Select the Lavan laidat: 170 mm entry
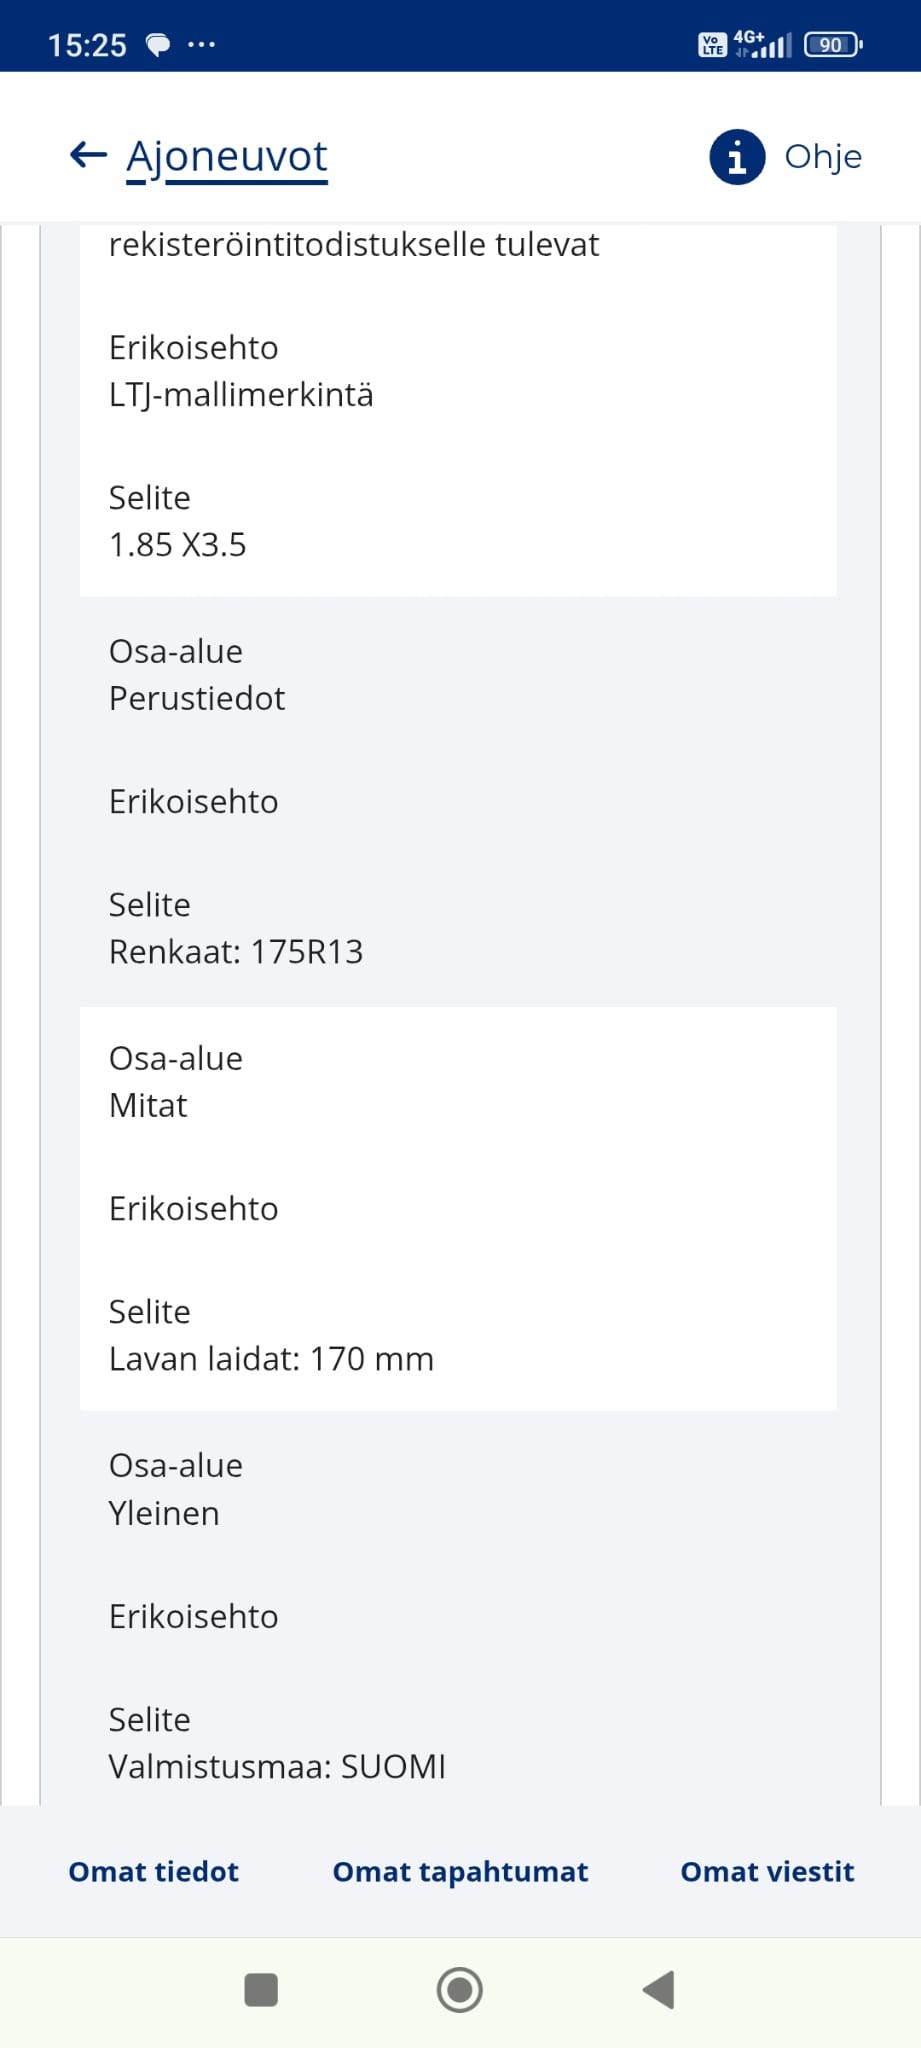921x2048 pixels. click(x=271, y=1359)
